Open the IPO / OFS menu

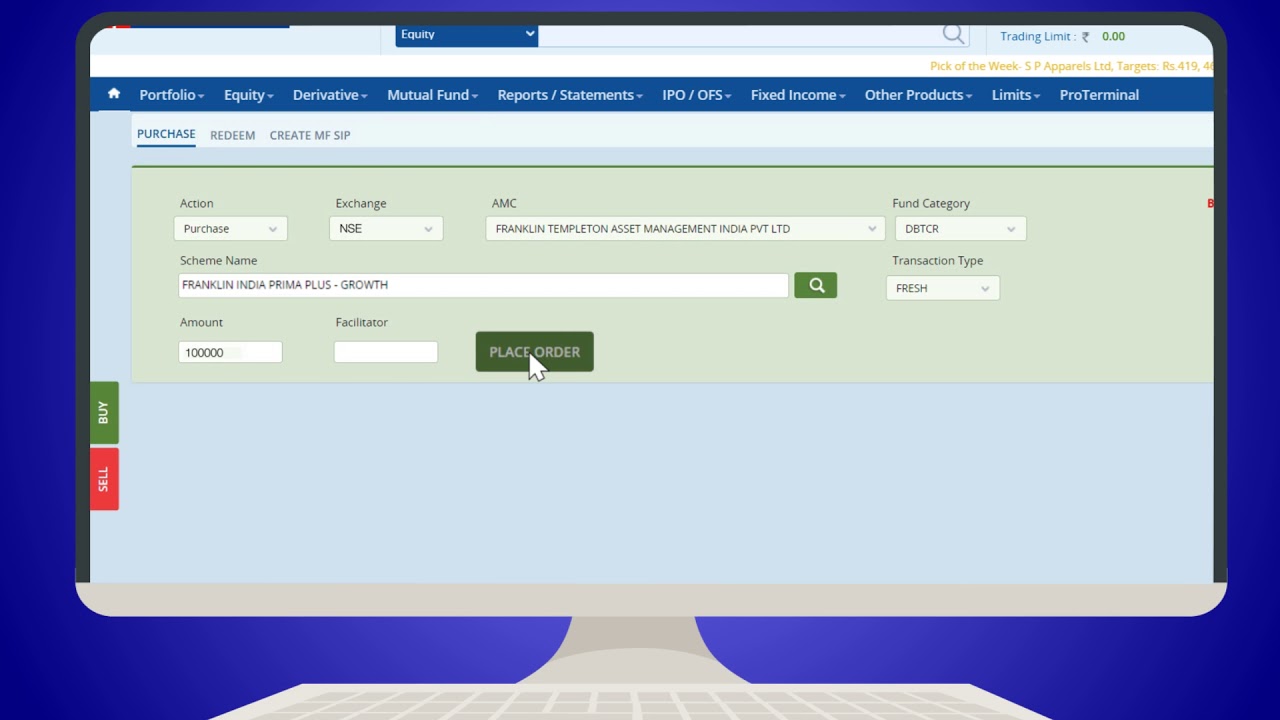pyautogui.click(x=697, y=95)
